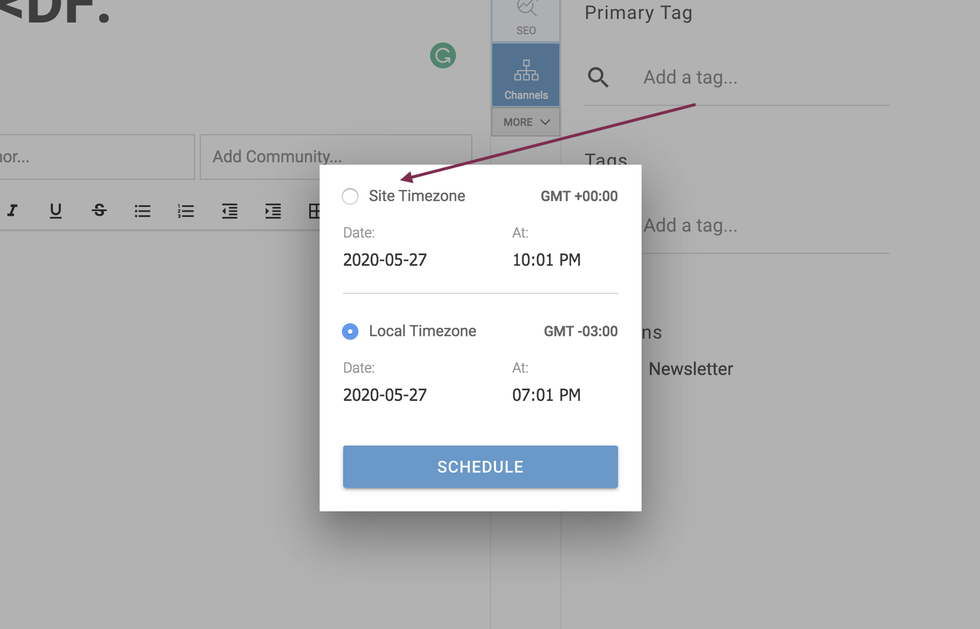The width and height of the screenshot is (980, 629).
Task: Apply strikethrough formatting
Action: pyautogui.click(x=99, y=210)
